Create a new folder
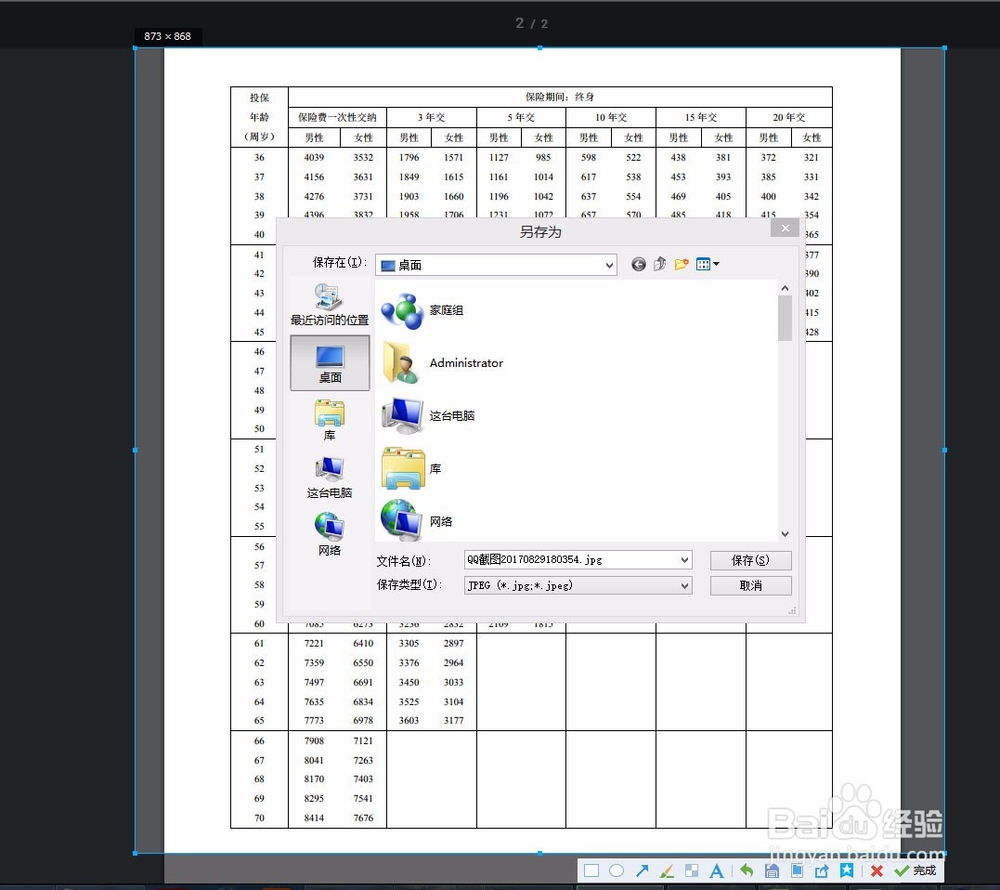 point(681,264)
